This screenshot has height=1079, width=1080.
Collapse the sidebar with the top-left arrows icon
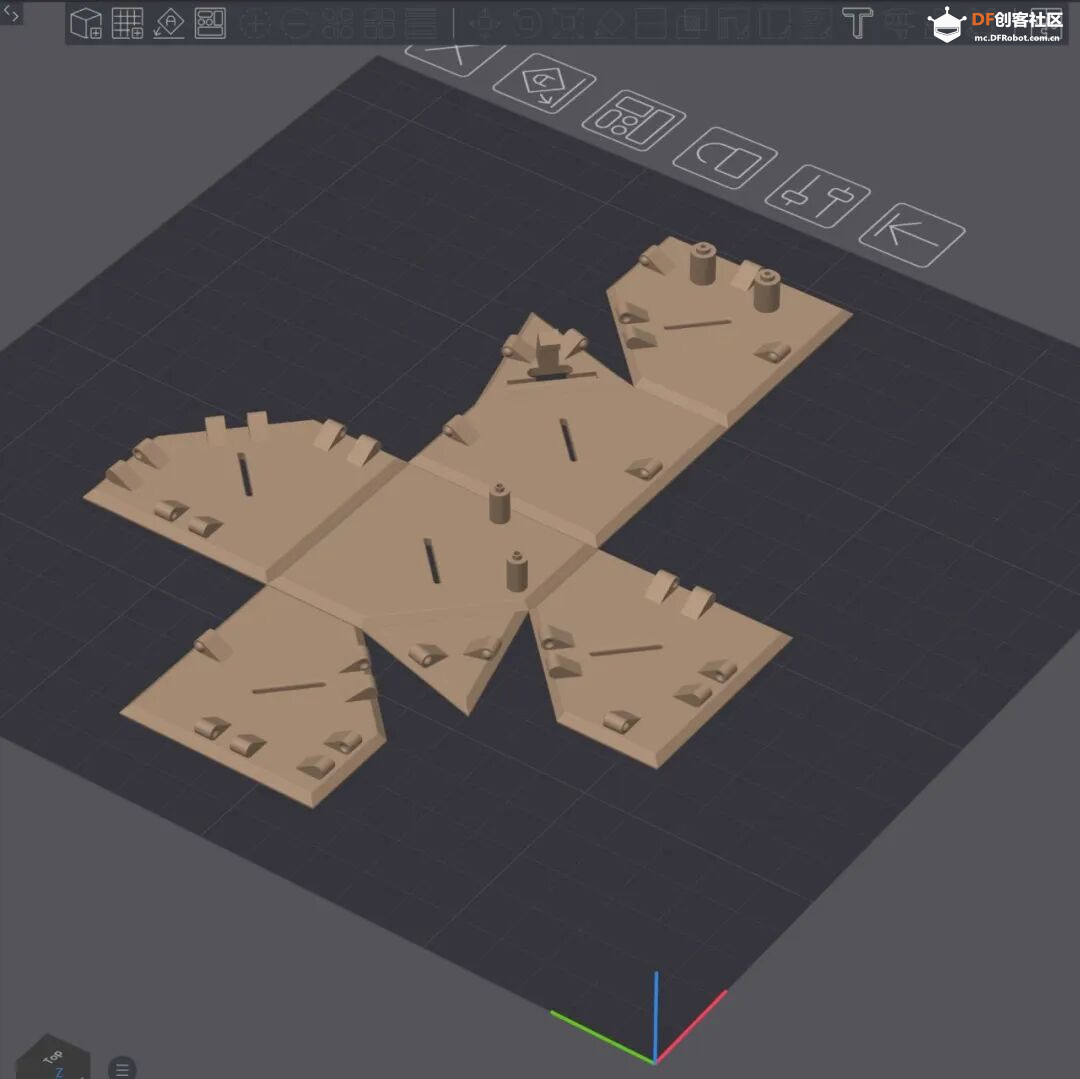(x=11, y=12)
